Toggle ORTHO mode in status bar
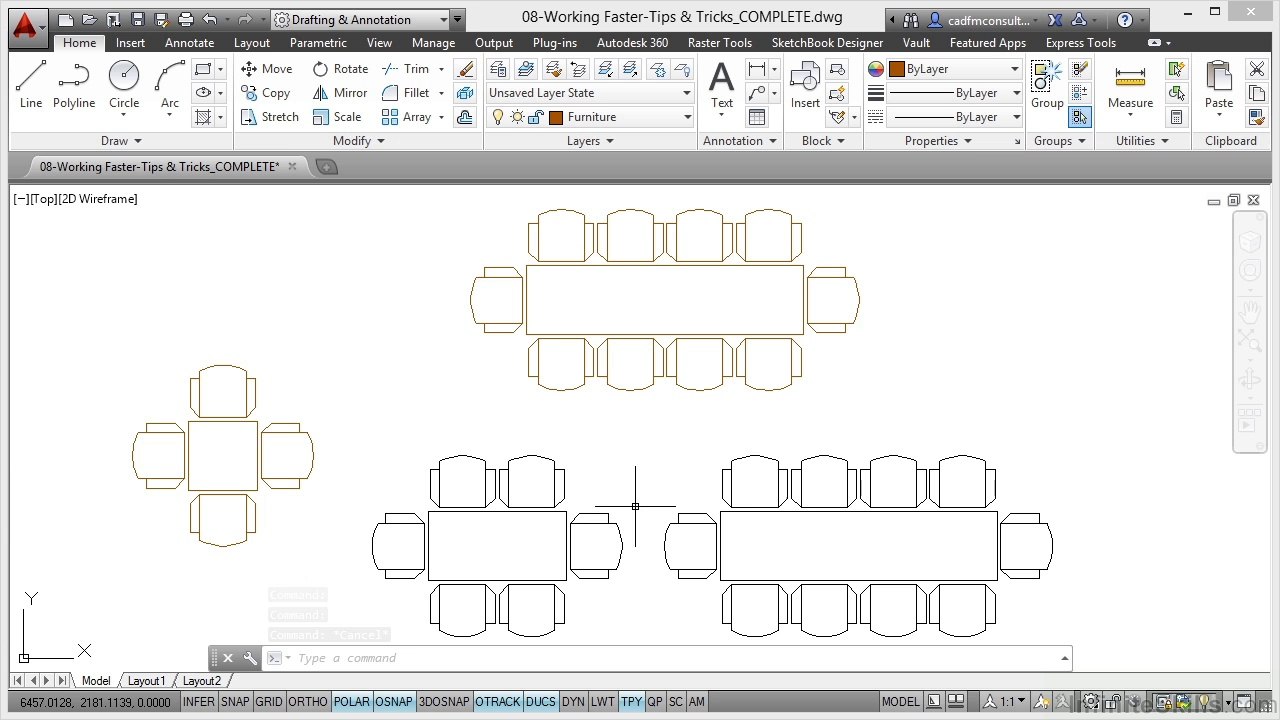Image resolution: width=1280 pixels, height=720 pixels. (308, 702)
